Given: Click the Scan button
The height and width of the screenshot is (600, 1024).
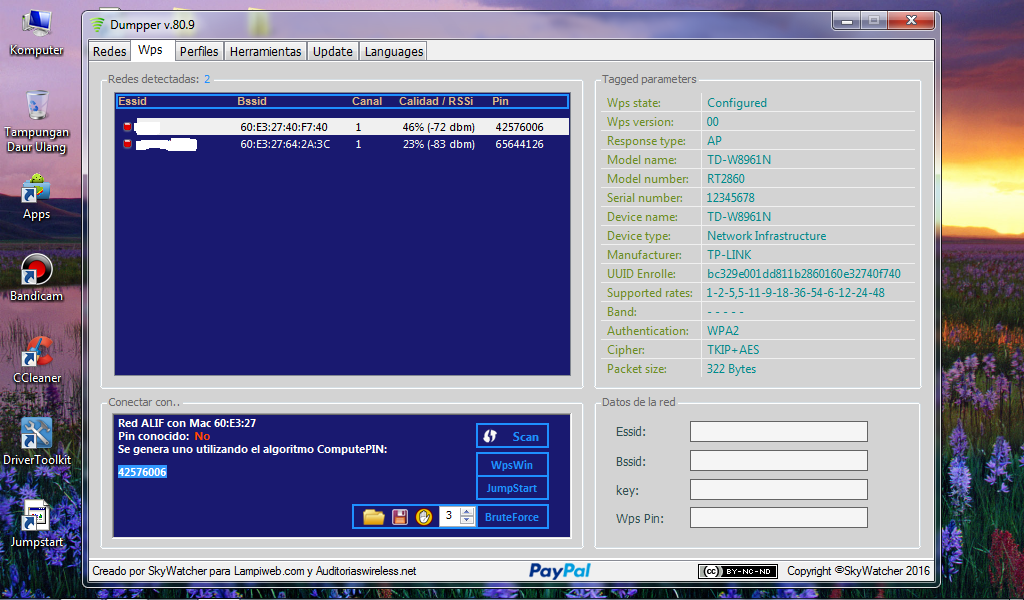Looking at the screenshot, I should [512, 436].
